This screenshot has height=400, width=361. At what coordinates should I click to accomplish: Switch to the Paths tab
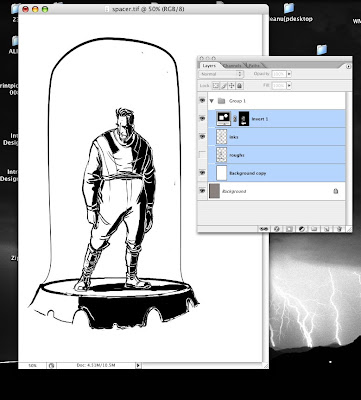pos(254,66)
